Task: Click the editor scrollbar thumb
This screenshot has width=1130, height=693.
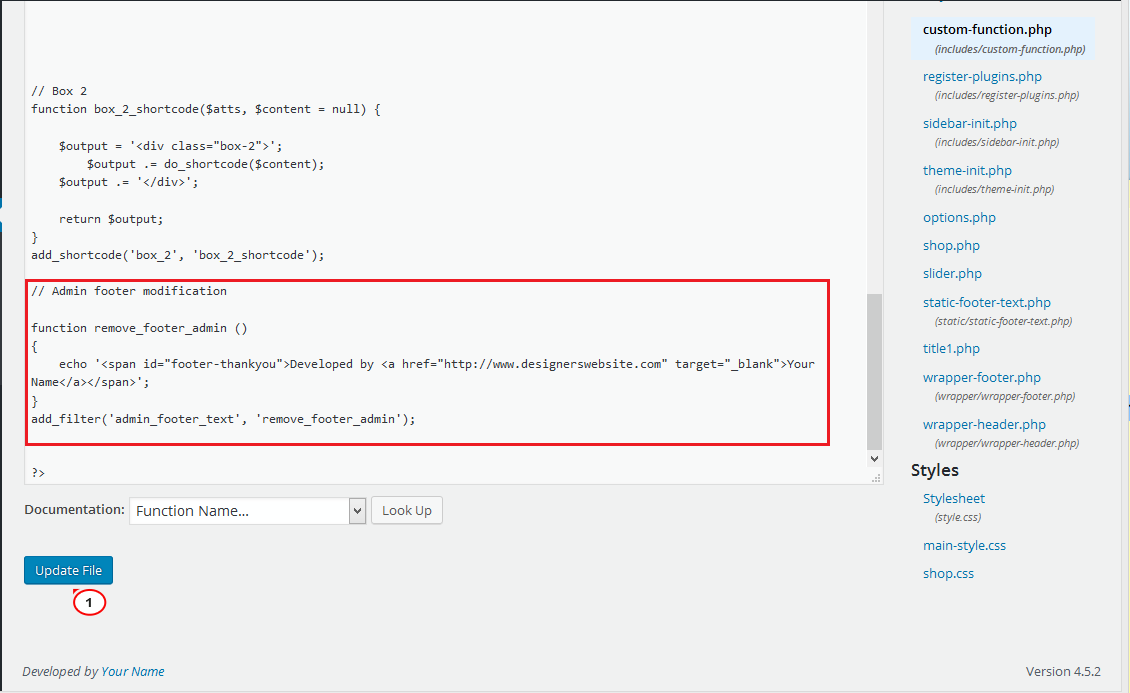Action: click(874, 371)
